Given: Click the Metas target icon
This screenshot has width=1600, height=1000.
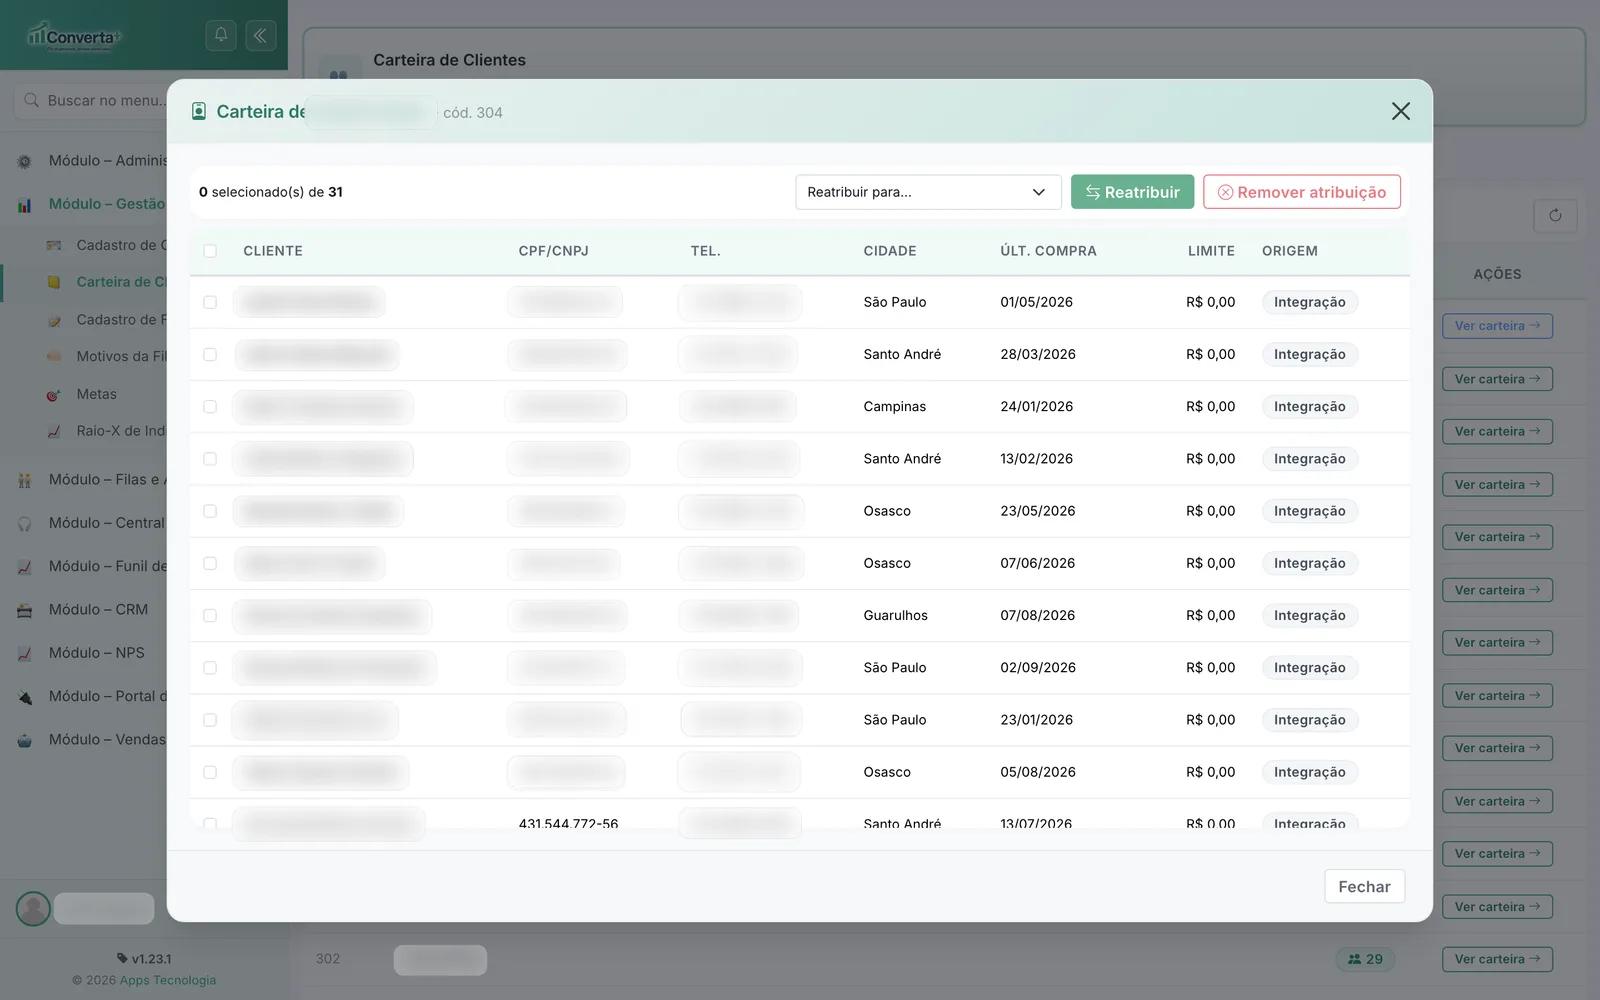Looking at the screenshot, I should [54, 395].
